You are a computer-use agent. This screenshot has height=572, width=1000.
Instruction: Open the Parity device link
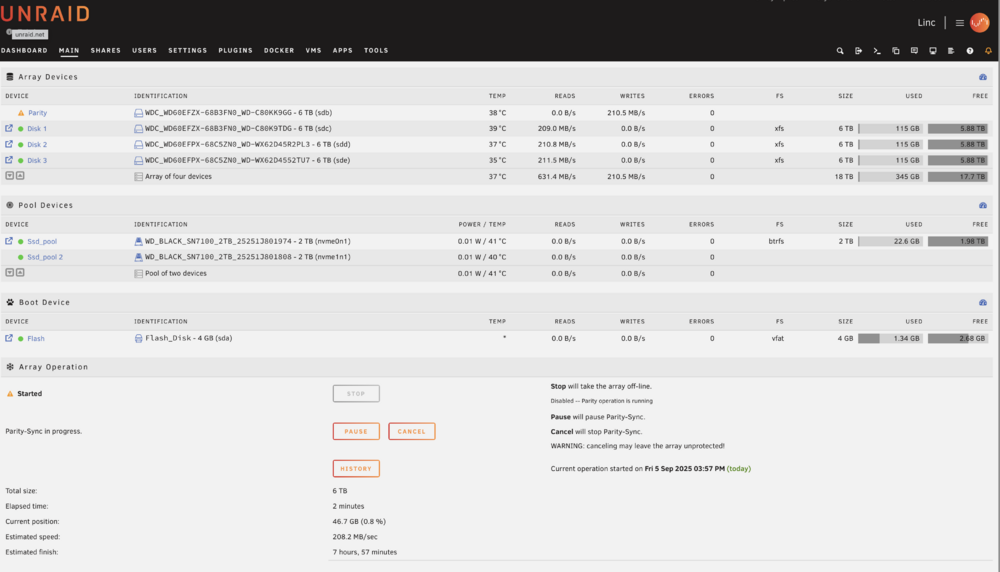pos(38,113)
